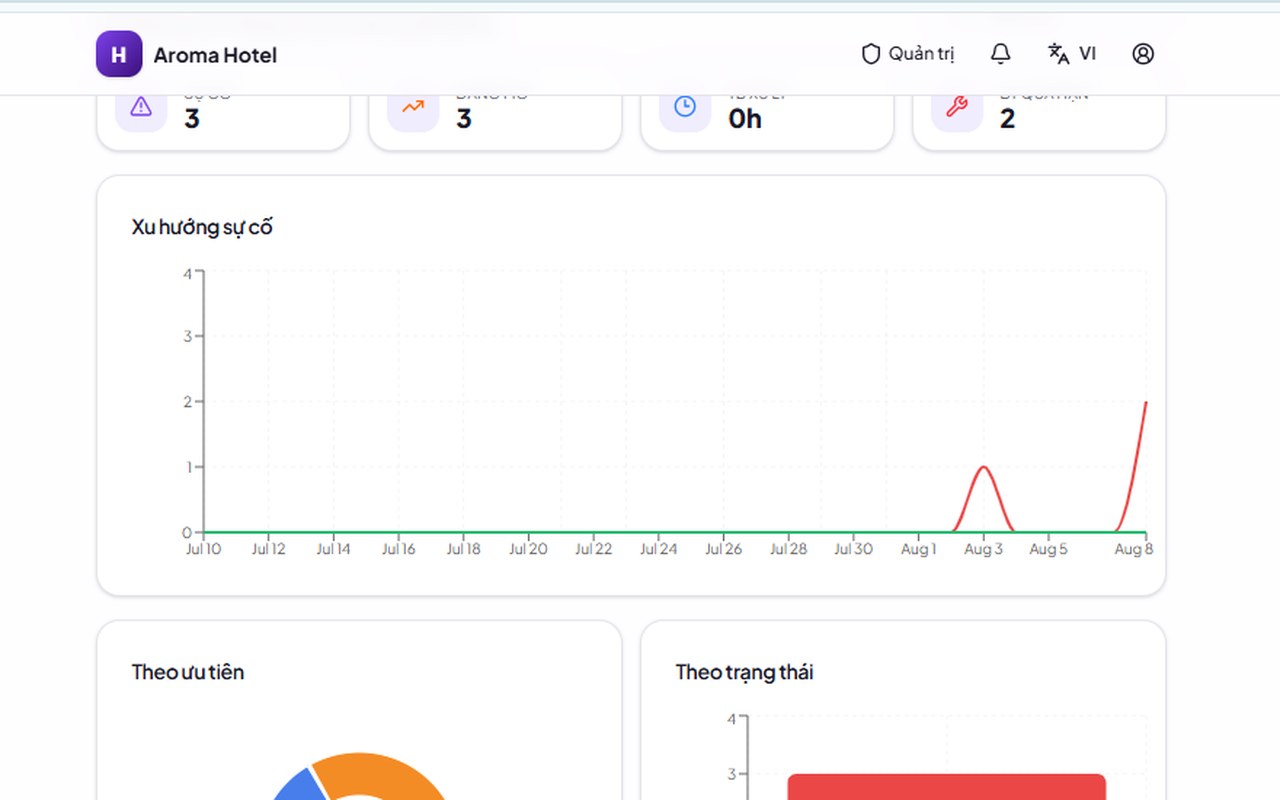
Task: Select the value 2 in the wrench card
Action: 1007,119
